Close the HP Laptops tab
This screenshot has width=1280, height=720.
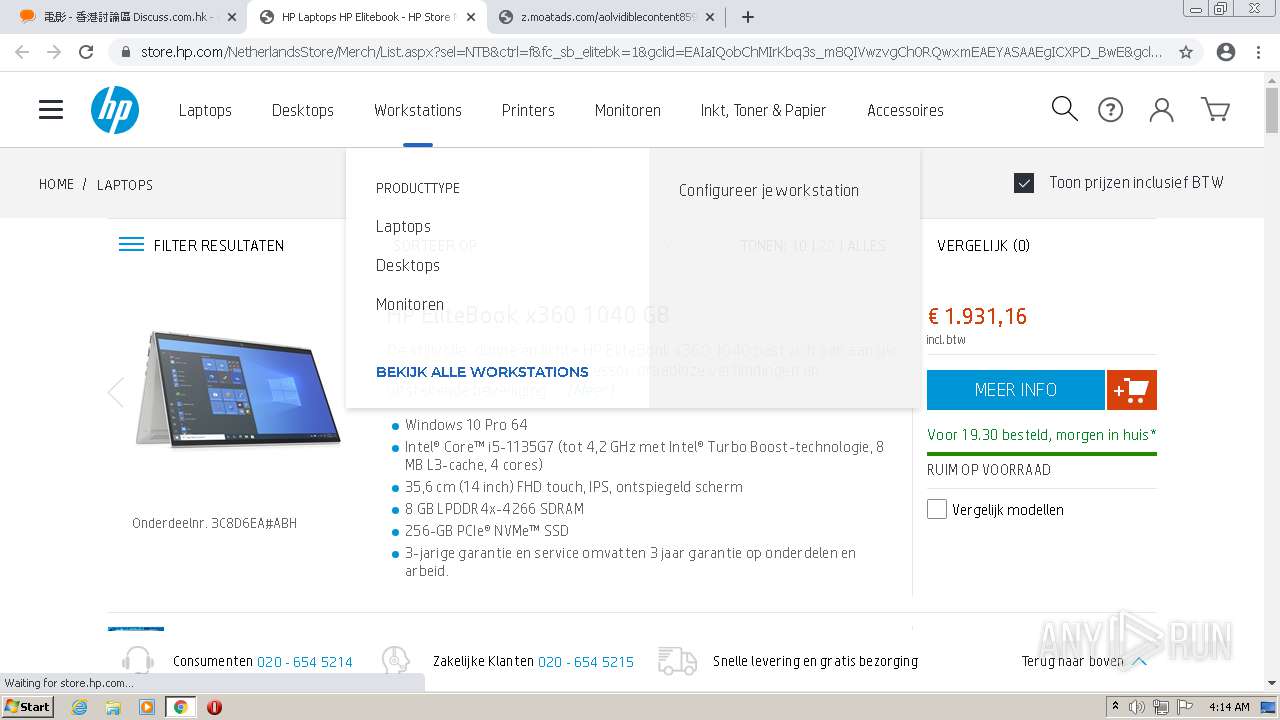point(471,17)
